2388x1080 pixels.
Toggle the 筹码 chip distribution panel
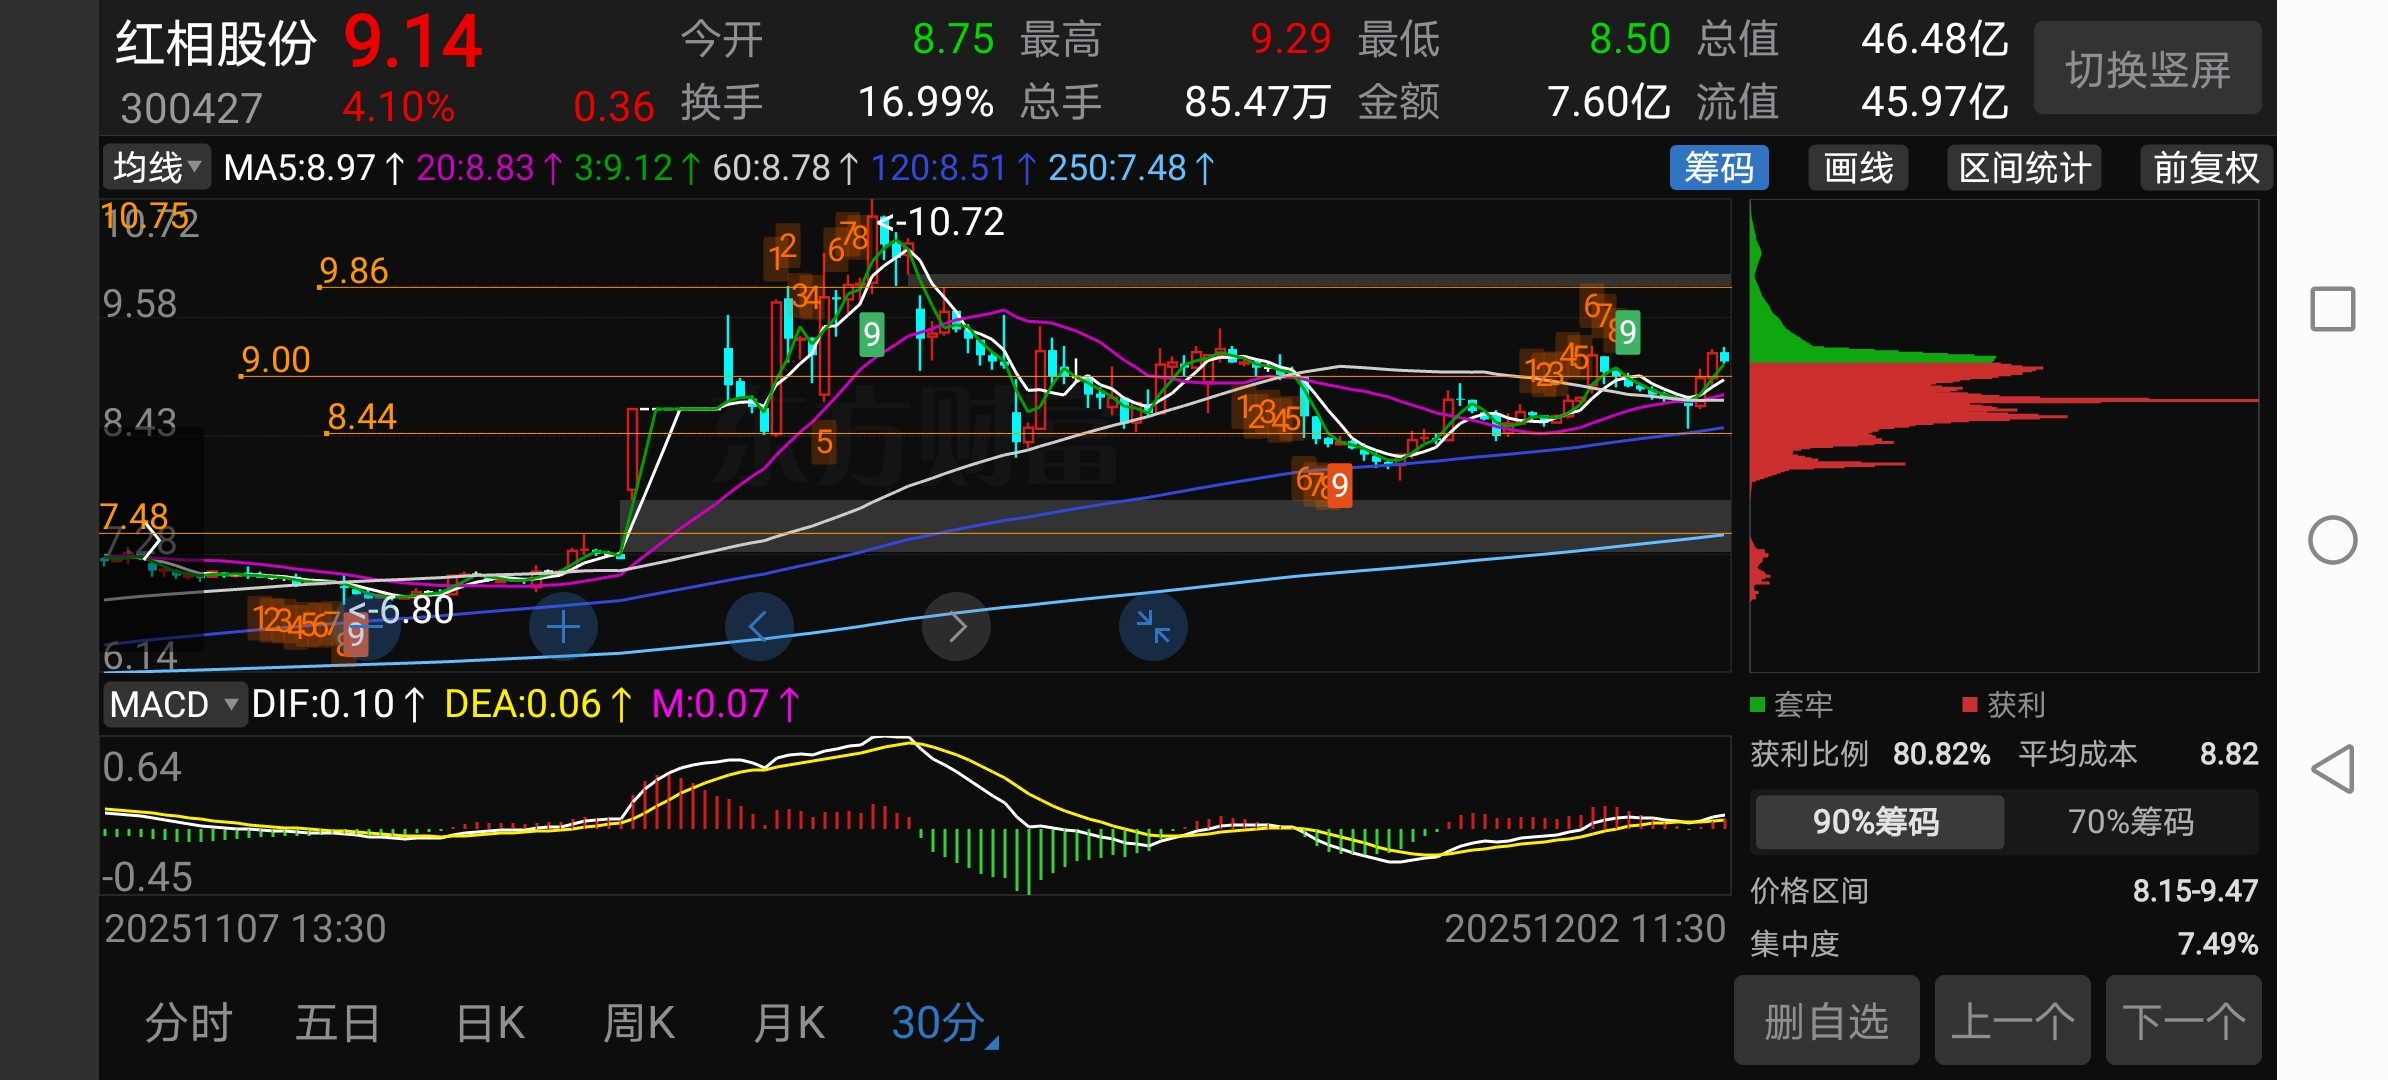[x=1718, y=168]
